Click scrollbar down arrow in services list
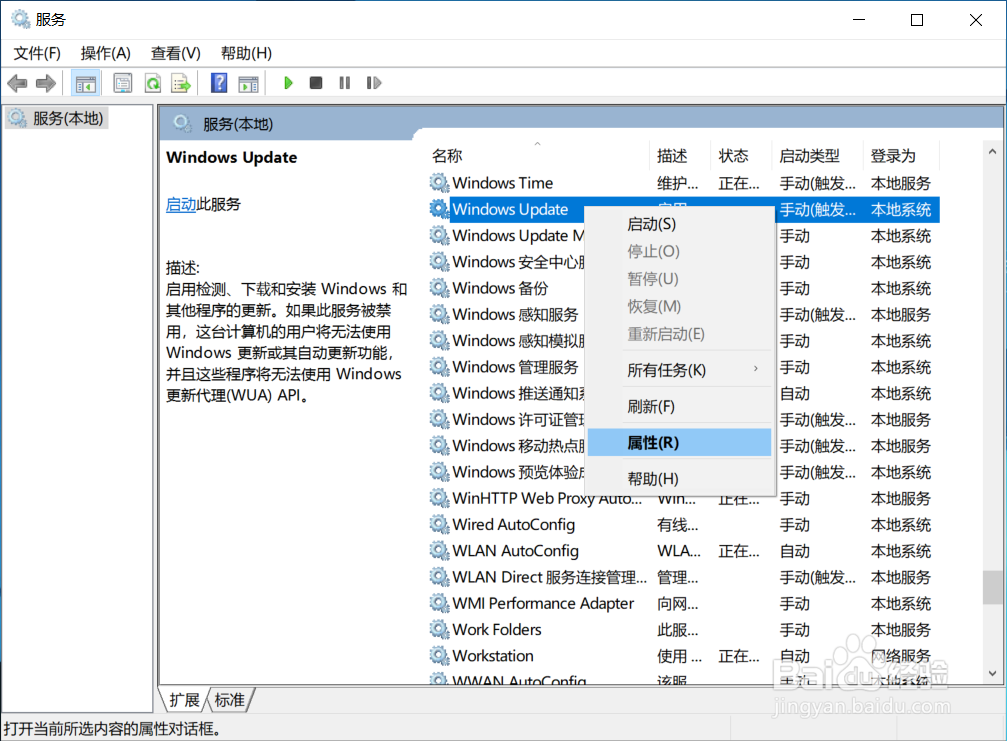The width and height of the screenshot is (1007, 741). 992,674
